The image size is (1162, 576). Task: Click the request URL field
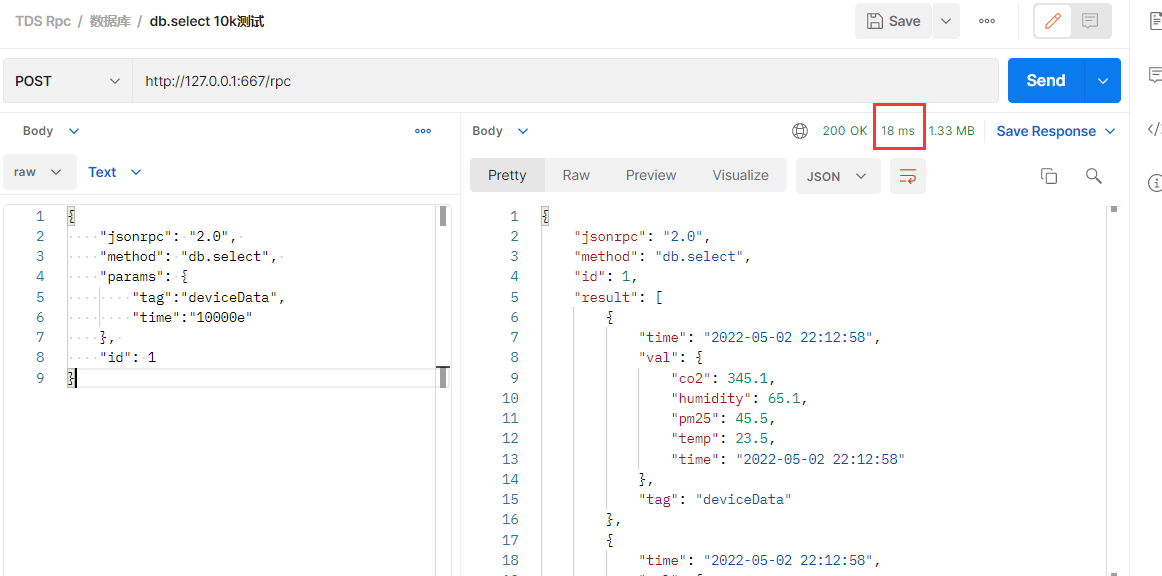tap(565, 81)
